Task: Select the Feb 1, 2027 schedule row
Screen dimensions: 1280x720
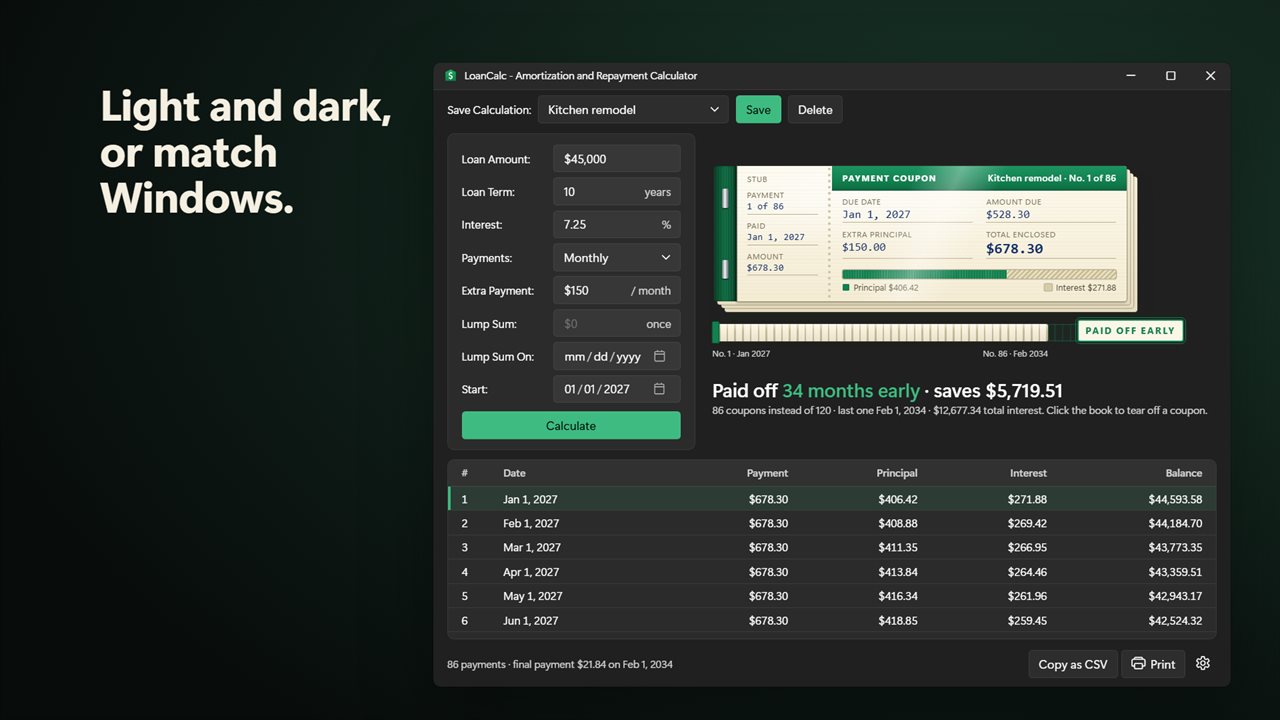Action: click(x=832, y=523)
